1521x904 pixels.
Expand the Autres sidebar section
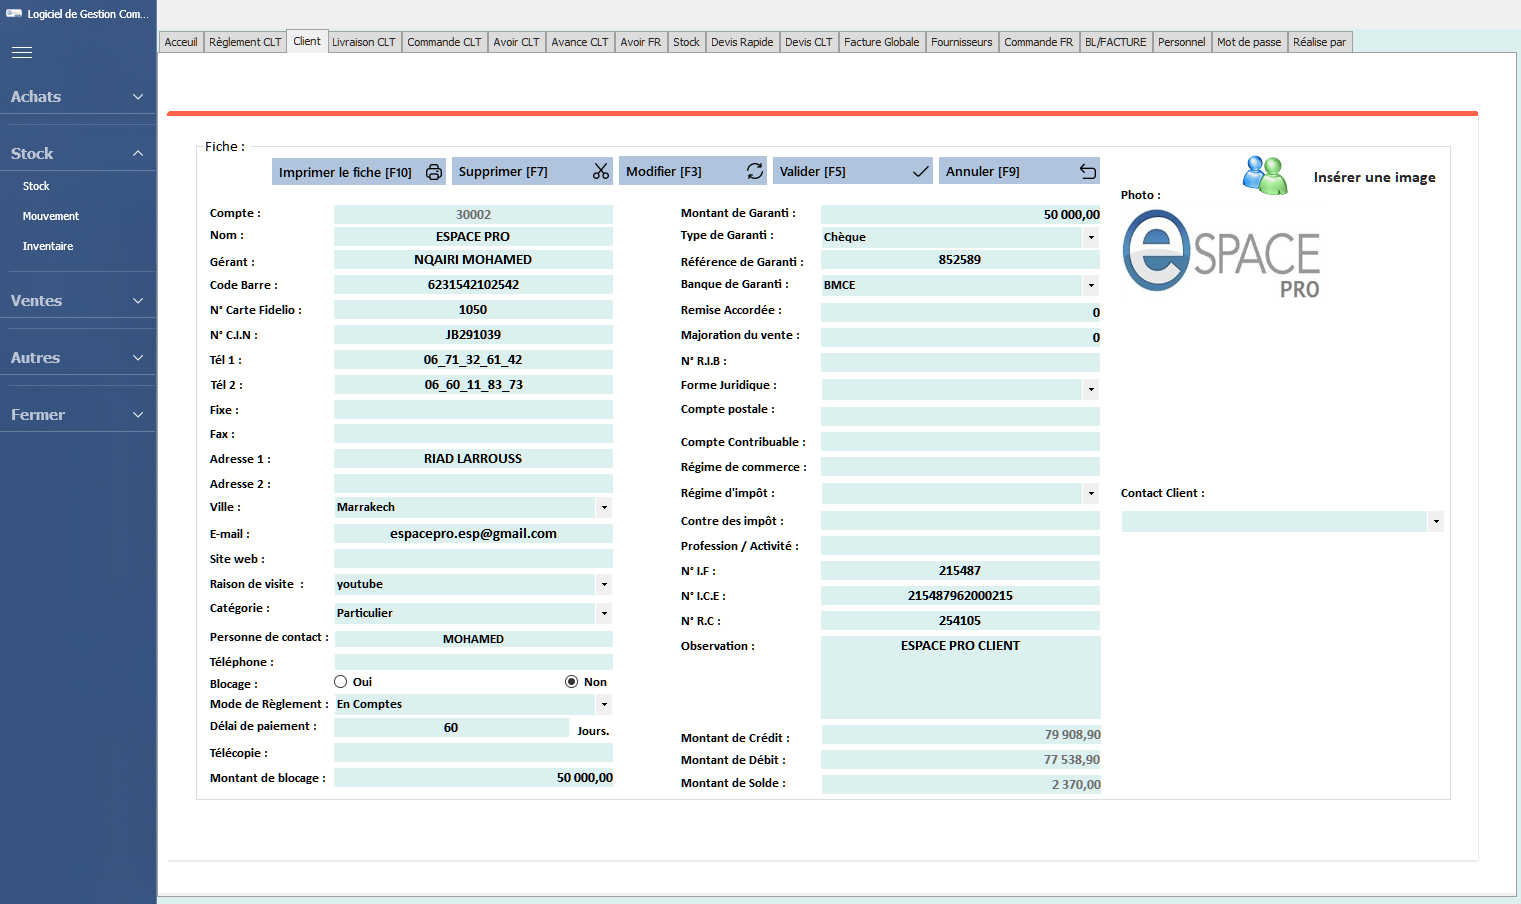78,358
